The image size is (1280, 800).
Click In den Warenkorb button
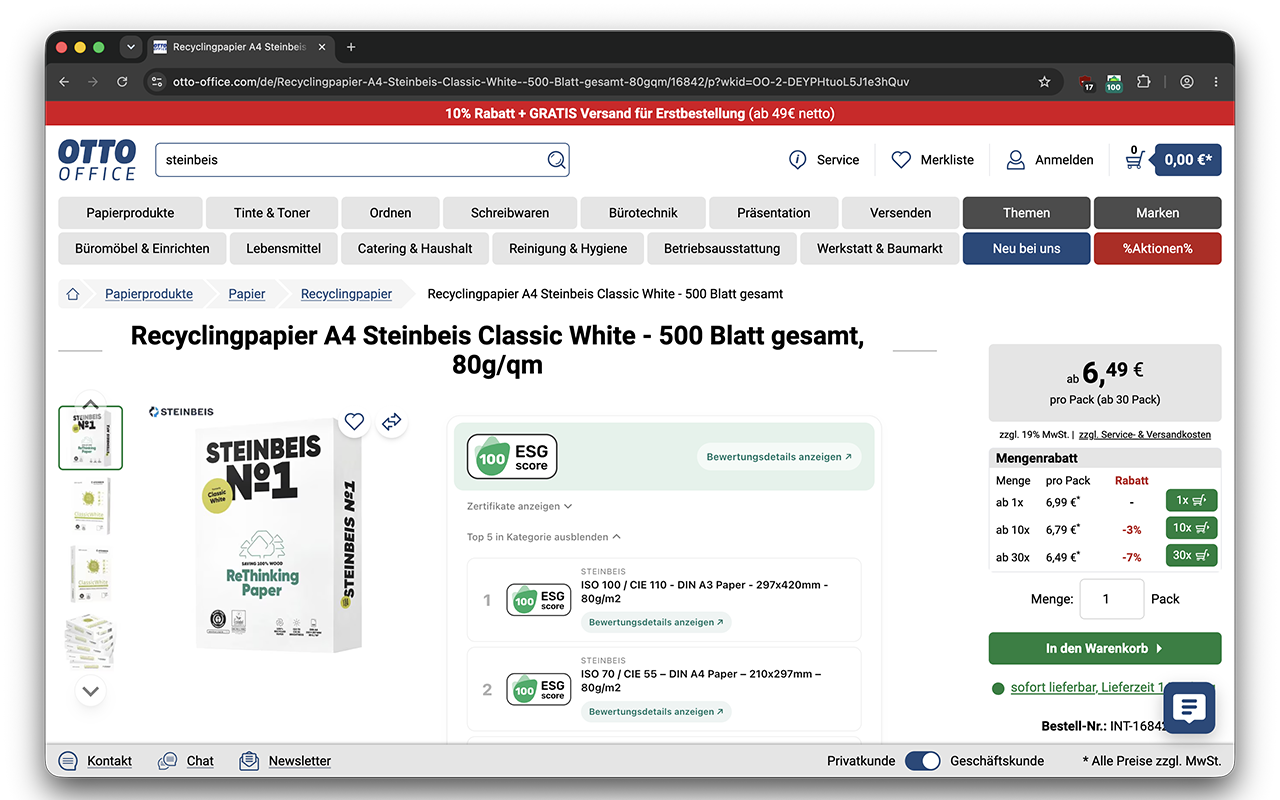[1105, 648]
